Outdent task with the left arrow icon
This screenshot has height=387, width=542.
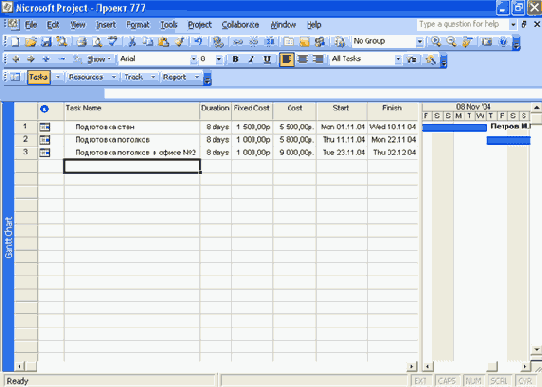pyautogui.click(x=16, y=59)
